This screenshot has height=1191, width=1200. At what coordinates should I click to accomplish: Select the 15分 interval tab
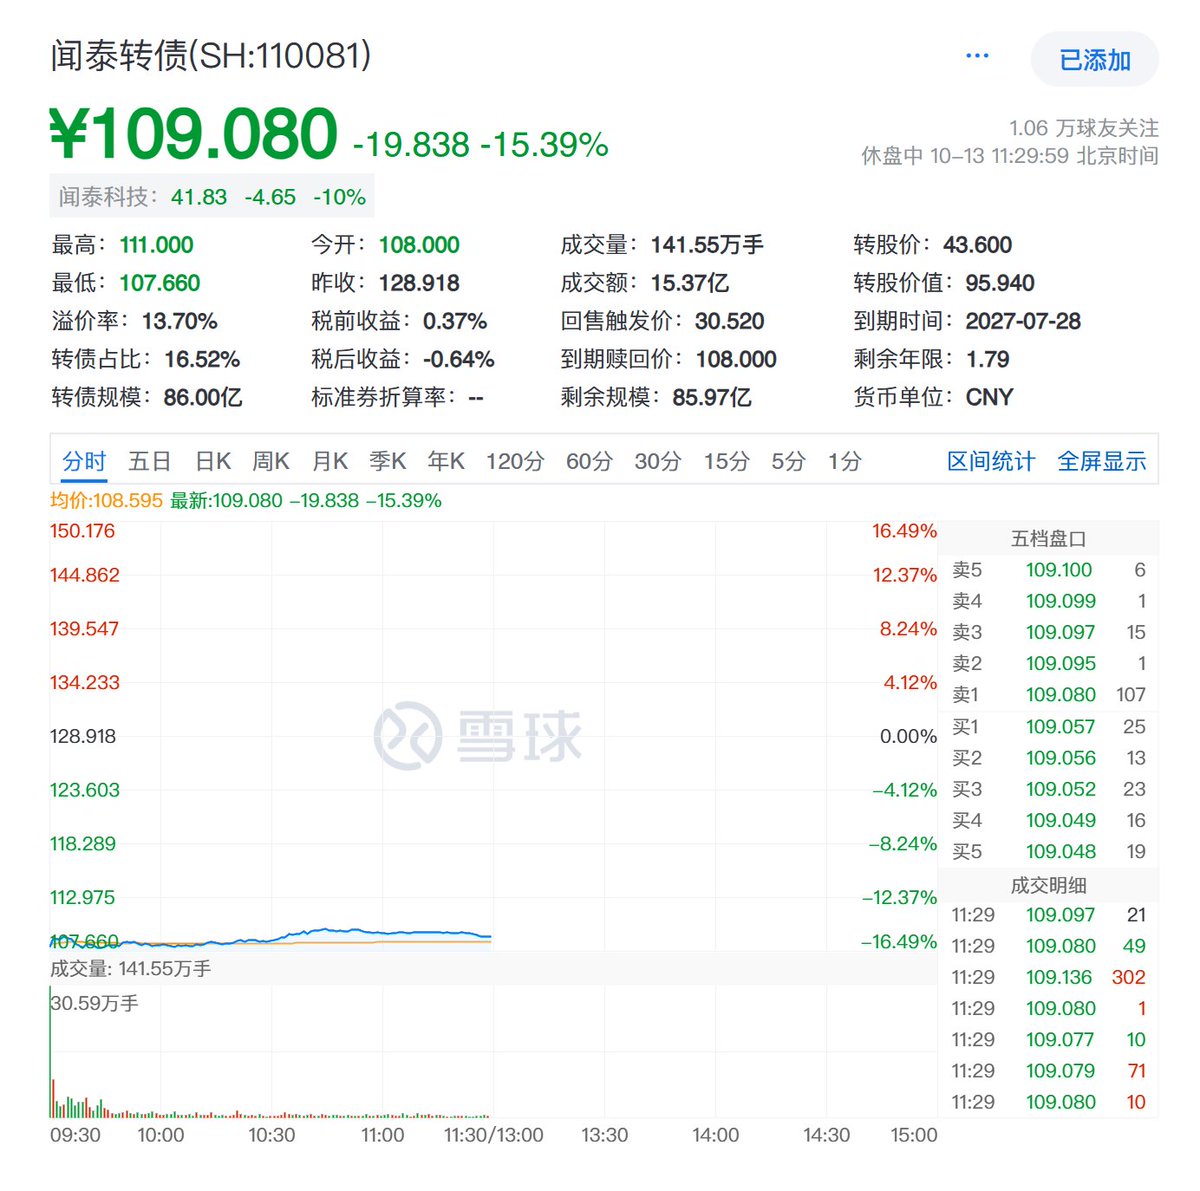[x=725, y=461]
